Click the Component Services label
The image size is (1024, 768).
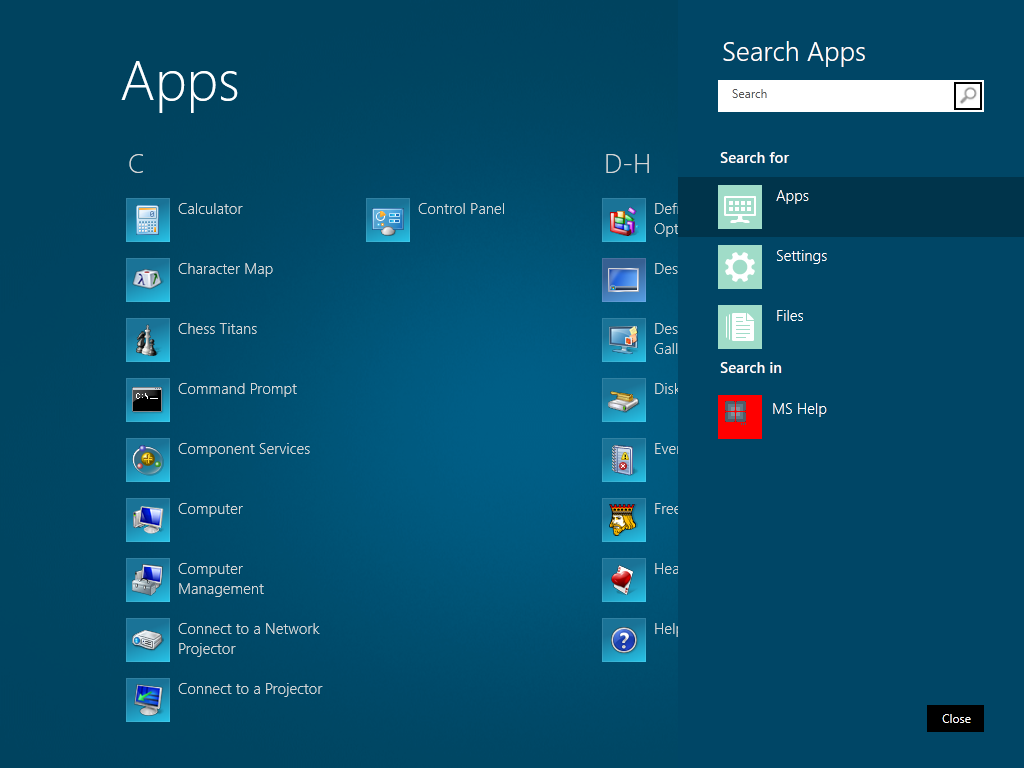[x=244, y=449]
